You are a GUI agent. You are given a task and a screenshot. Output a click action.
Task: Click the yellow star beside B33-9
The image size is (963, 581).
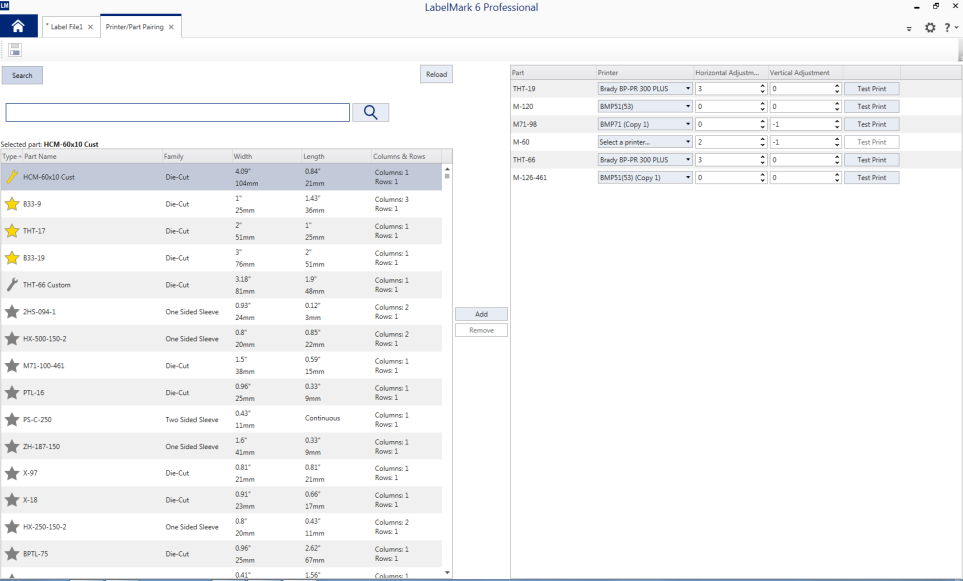click(x=12, y=204)
